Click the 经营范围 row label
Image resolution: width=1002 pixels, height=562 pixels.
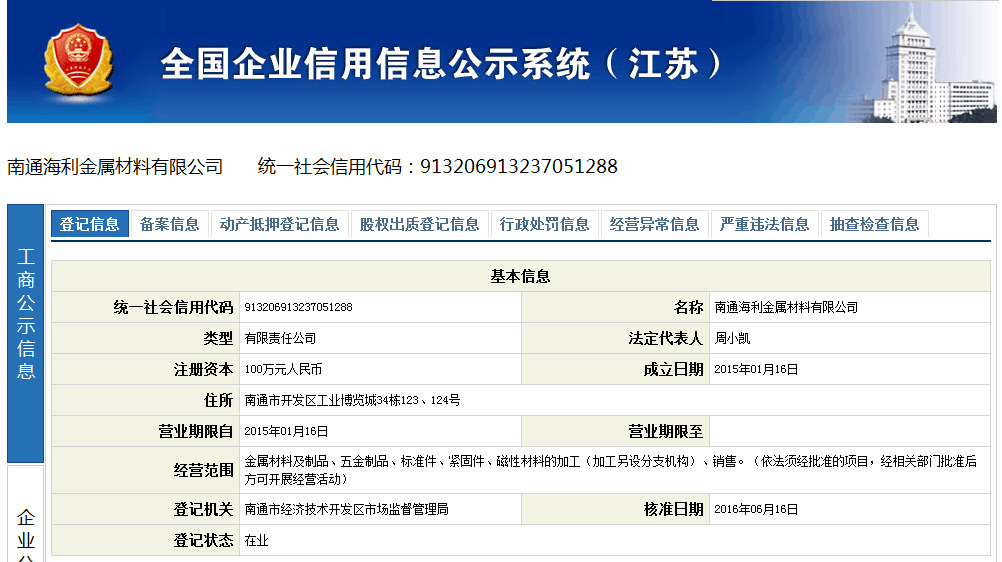[x=203, y=471]
